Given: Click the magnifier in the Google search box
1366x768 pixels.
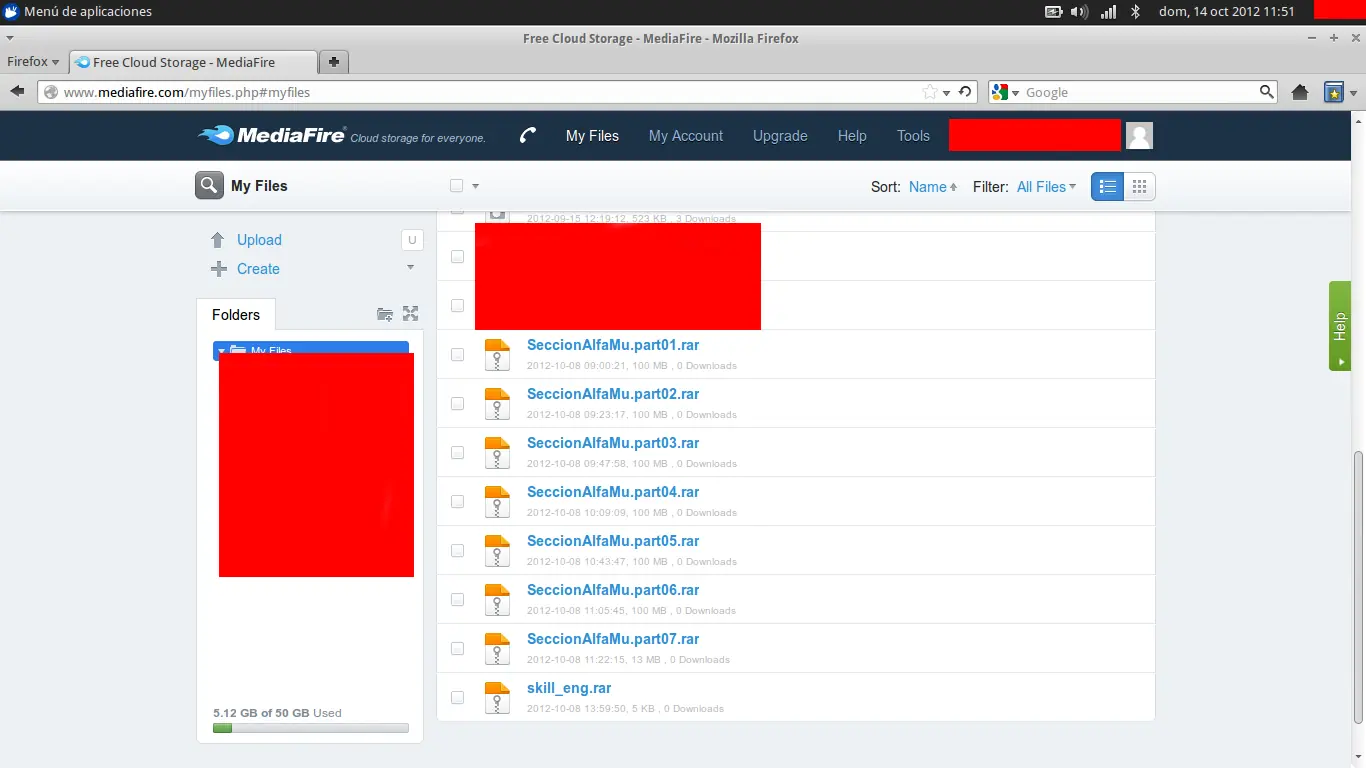Looking at the screenshot, I should coord(1267,92).
